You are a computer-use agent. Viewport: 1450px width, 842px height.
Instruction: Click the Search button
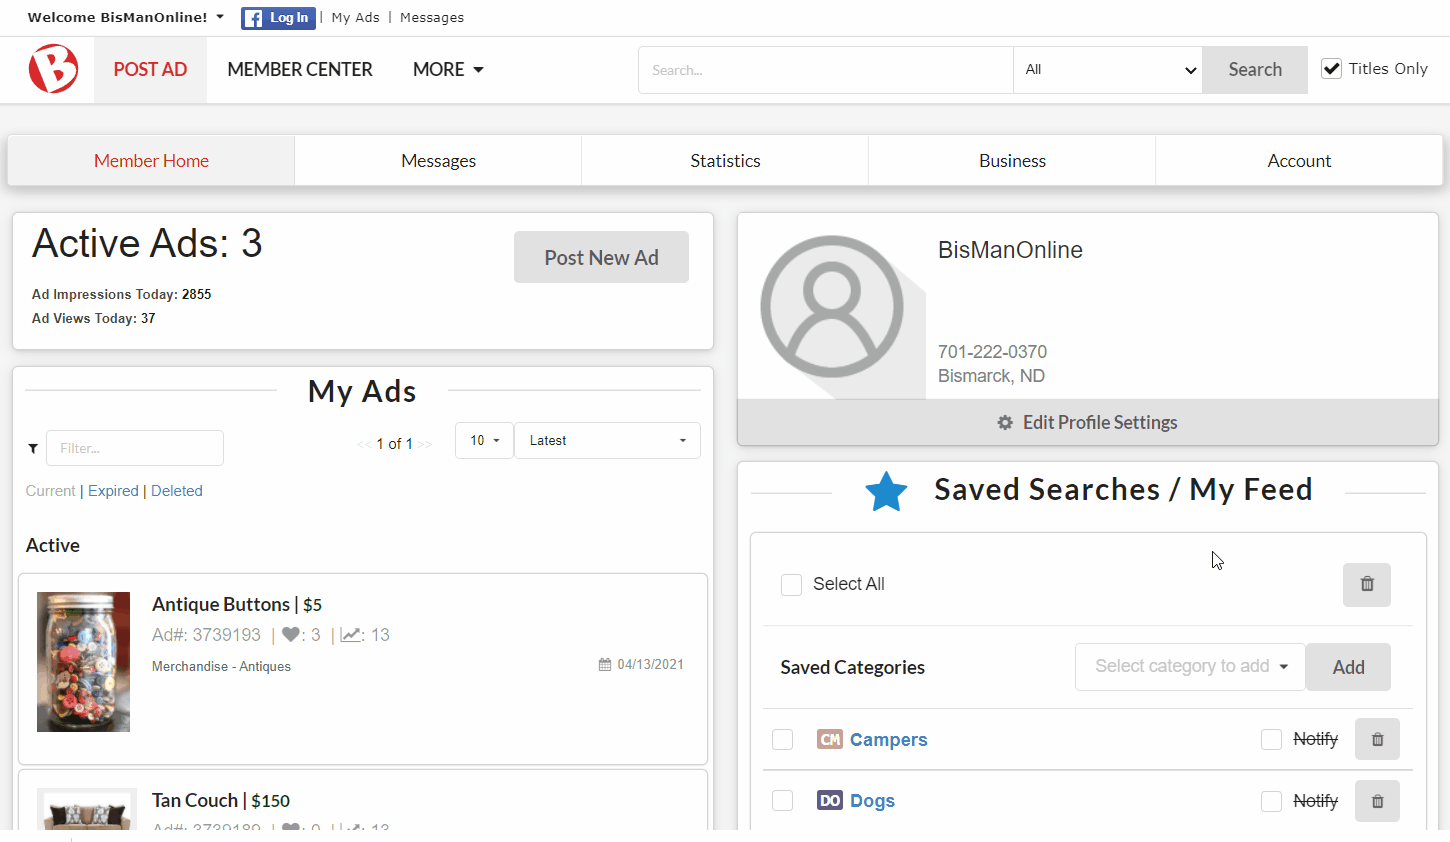(x=1255, y=70)
